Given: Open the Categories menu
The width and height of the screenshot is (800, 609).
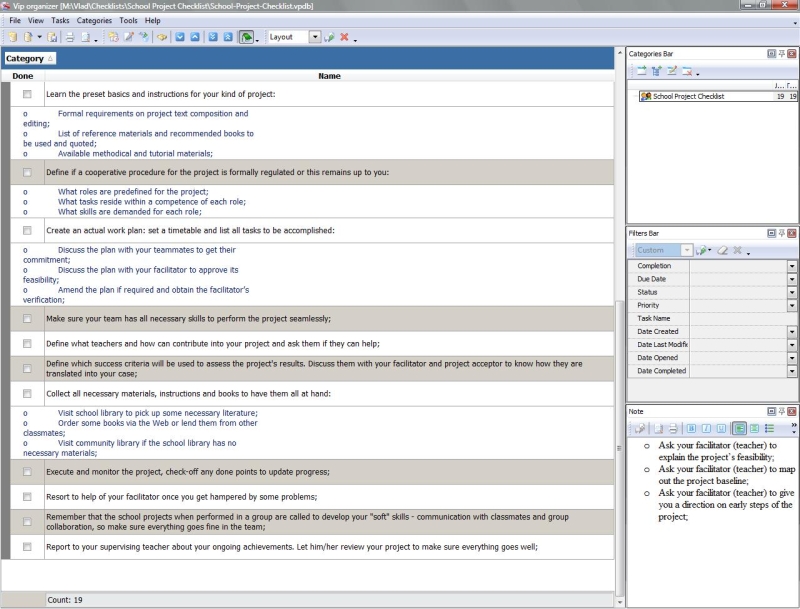Looking at the screenshot, I should tap(95, 20).
